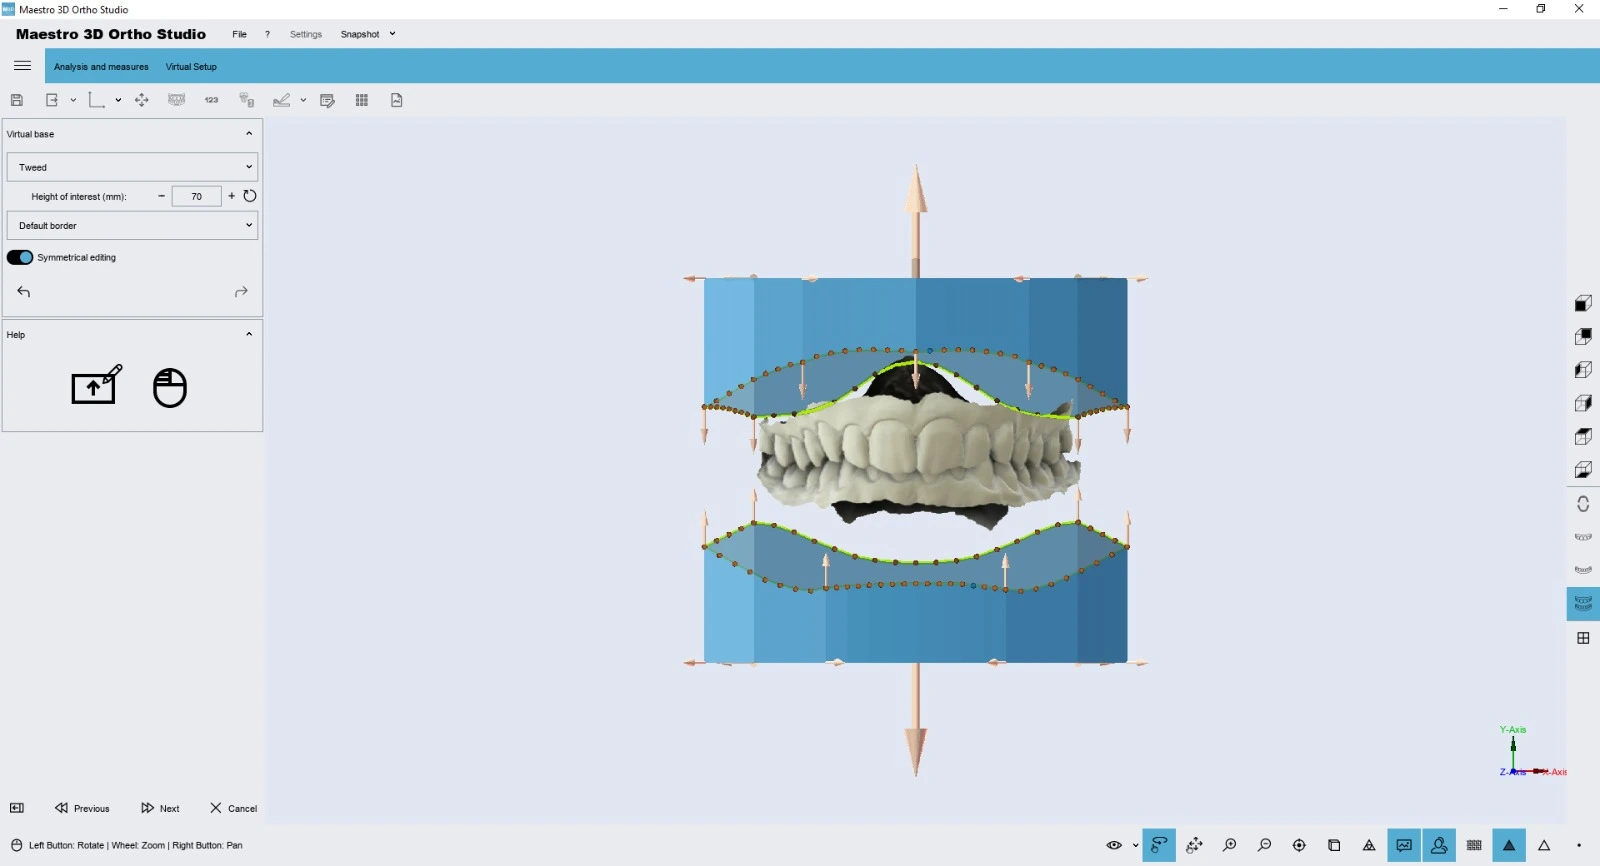Screen dimensions: 1600x866
Task: Click the save icon in the toolbar
Action: (17, 100)
